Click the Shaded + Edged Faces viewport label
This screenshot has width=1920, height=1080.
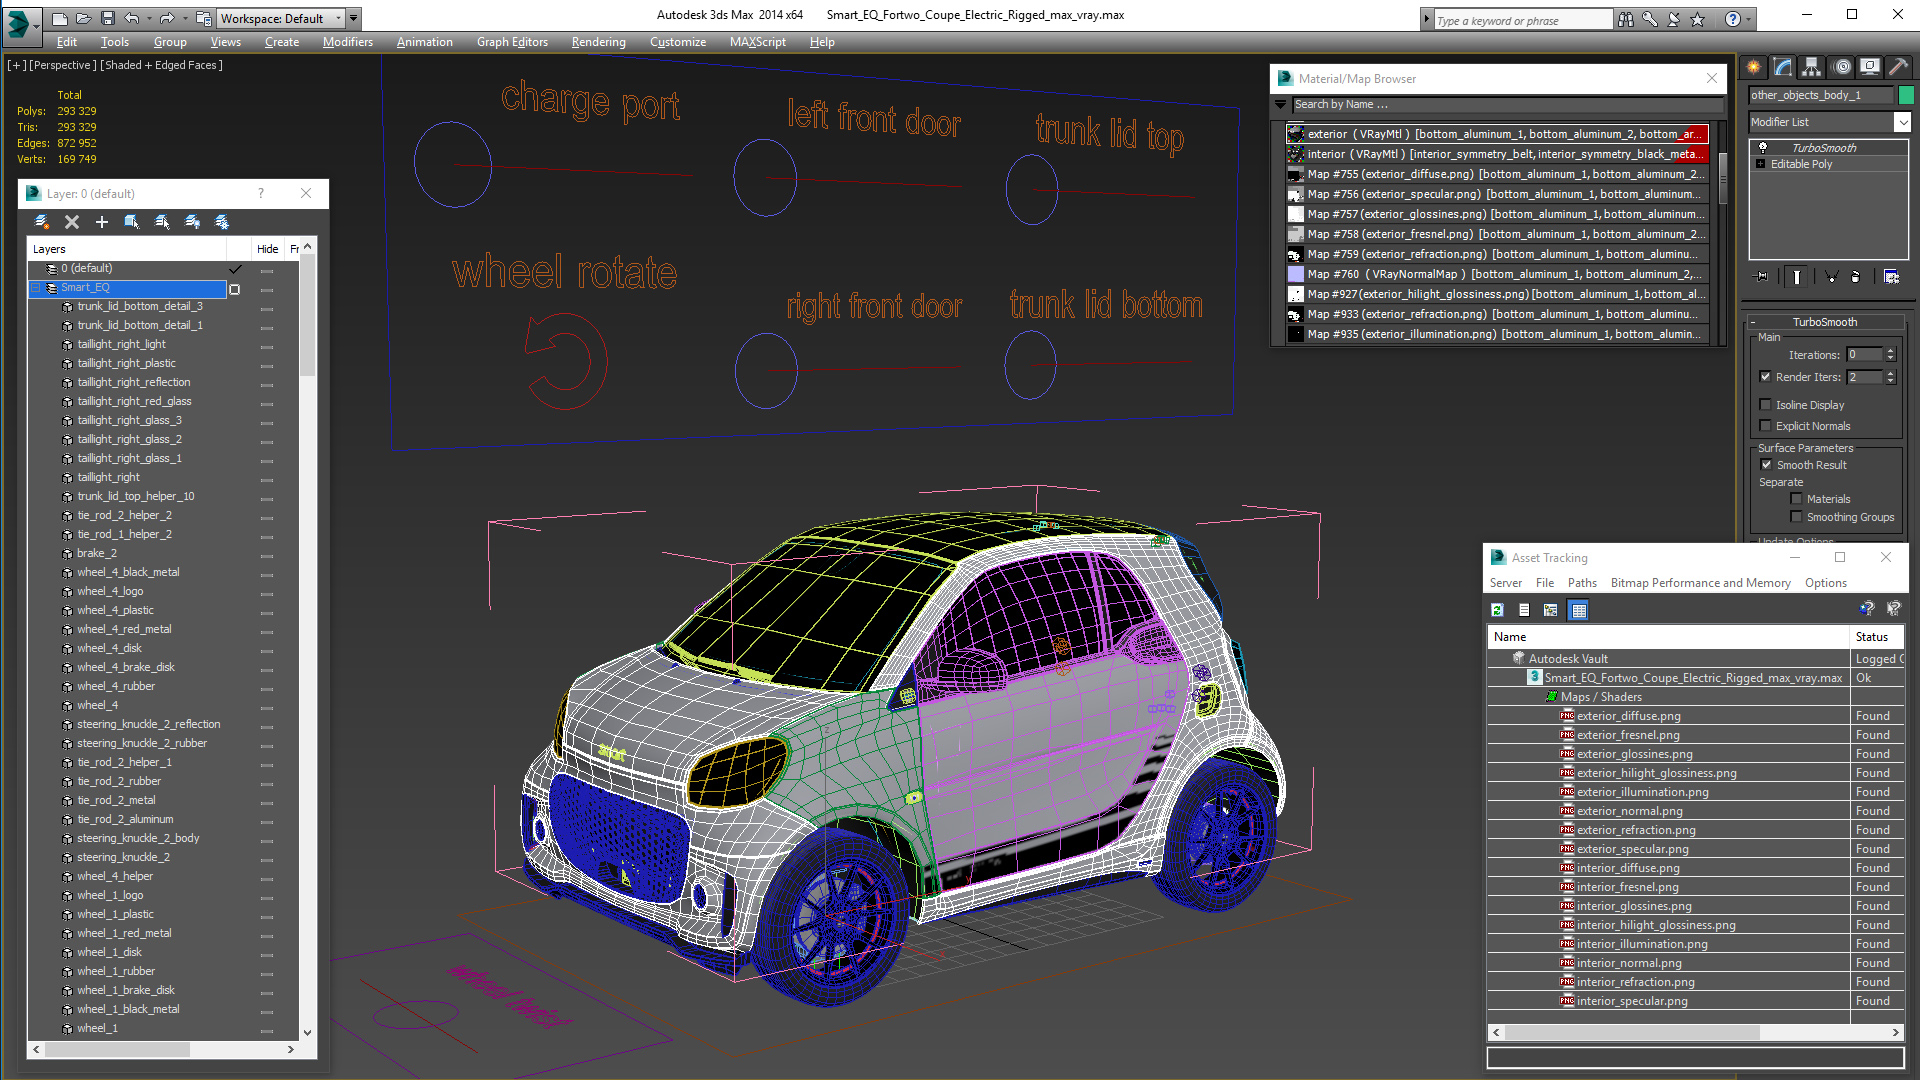(x=162, y=65)
